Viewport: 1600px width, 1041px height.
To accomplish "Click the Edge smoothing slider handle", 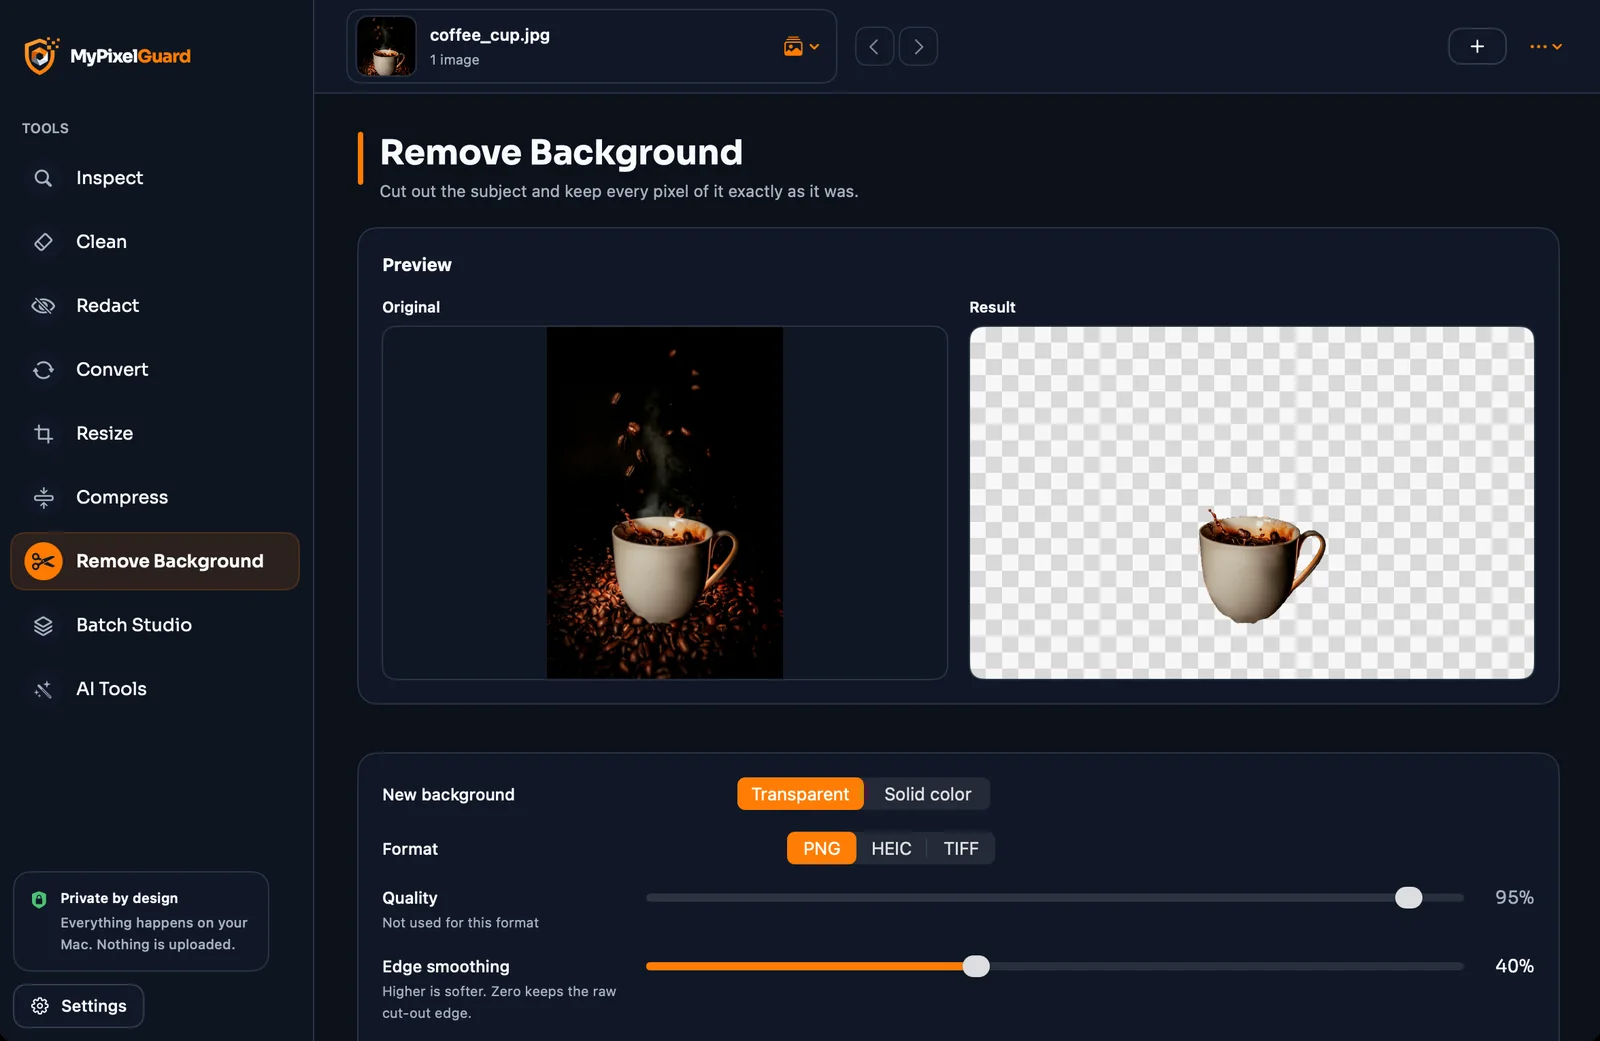I will (976, 967).
